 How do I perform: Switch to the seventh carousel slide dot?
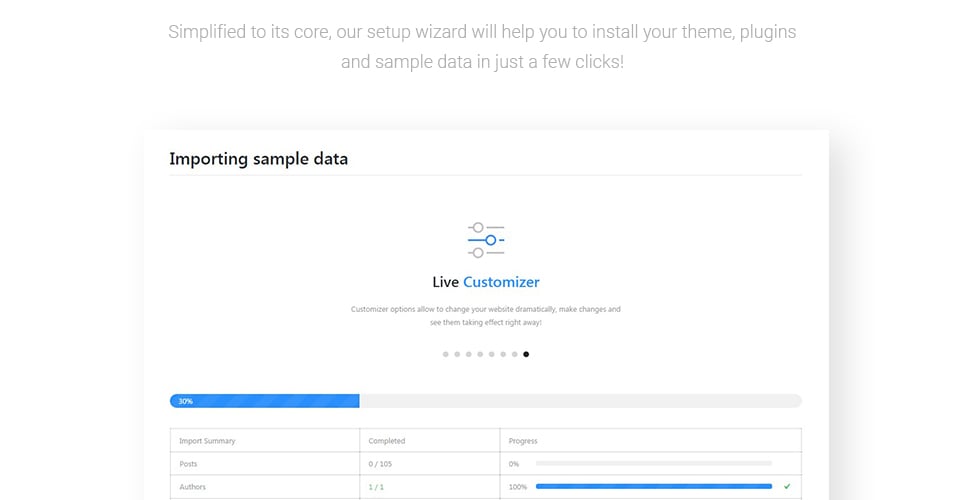point(515,354)
